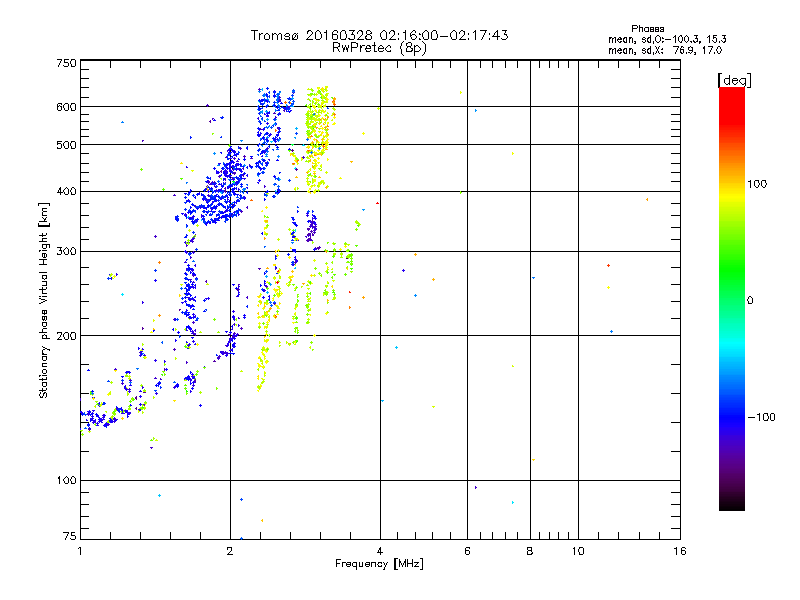Click the 'Frequency [MHz]' axis label
This screenshot has height=600, width=800.
(x=379, y=564)
